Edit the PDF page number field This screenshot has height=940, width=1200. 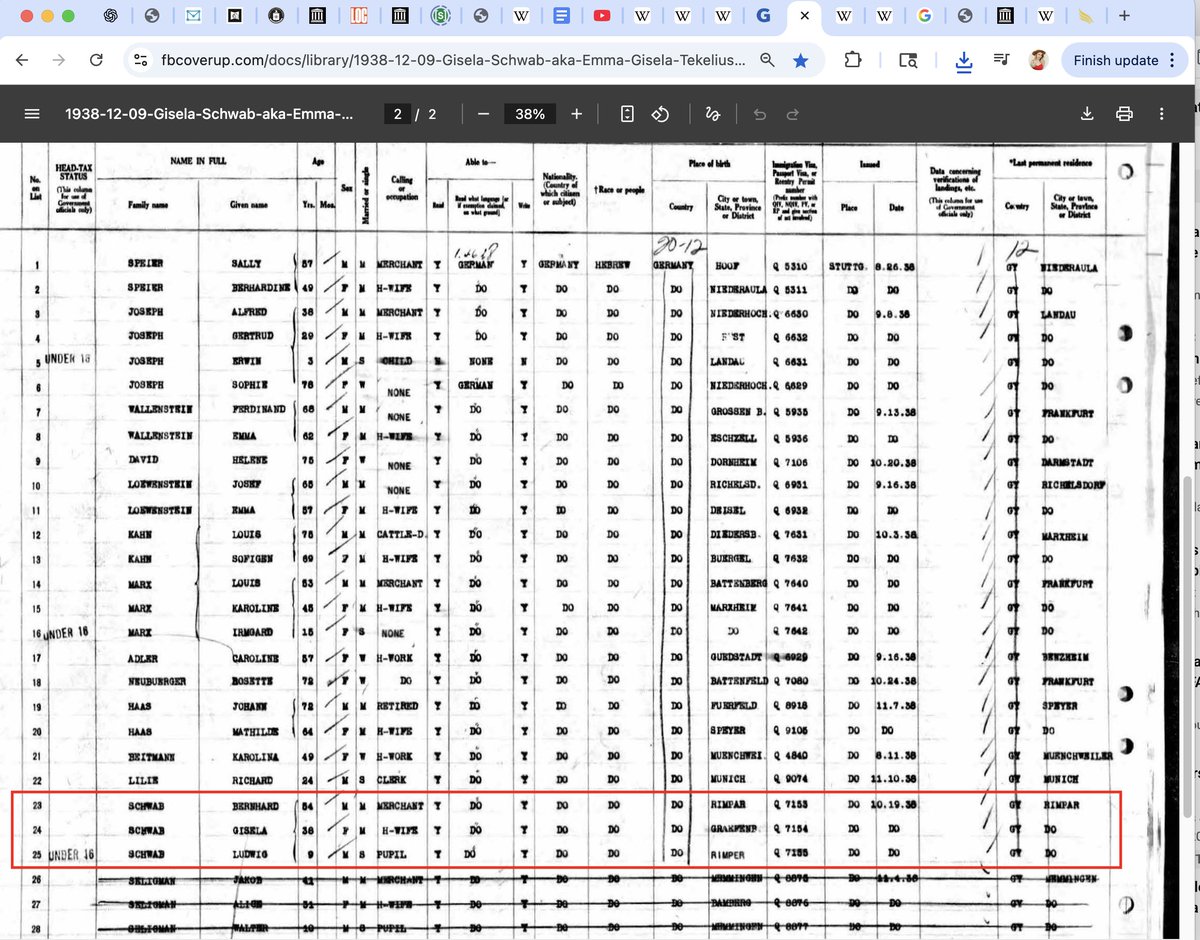click(x=397, y=114)
